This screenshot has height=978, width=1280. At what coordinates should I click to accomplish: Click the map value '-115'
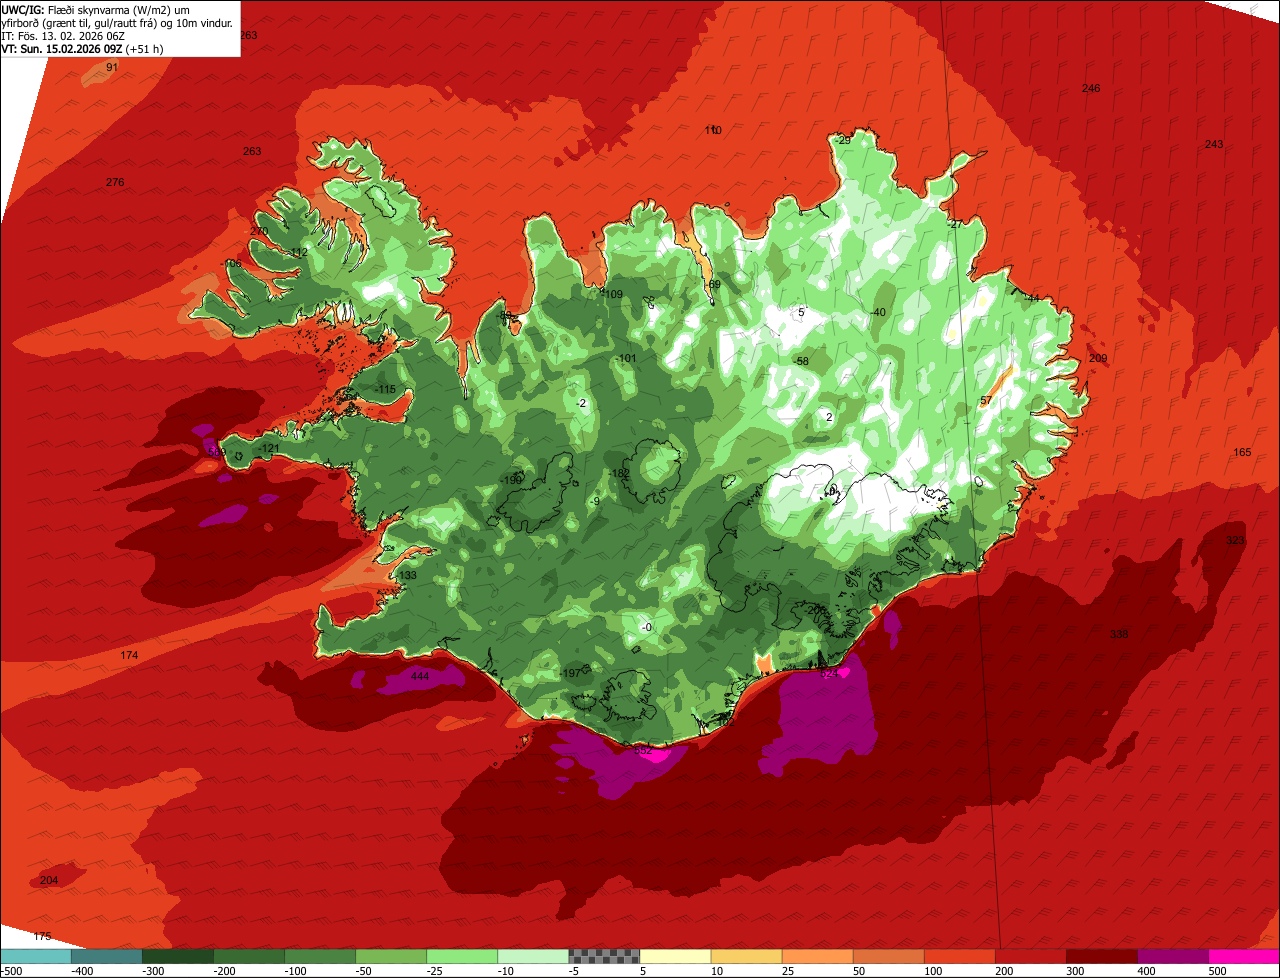pyautogui.click(x=385, y=389)
